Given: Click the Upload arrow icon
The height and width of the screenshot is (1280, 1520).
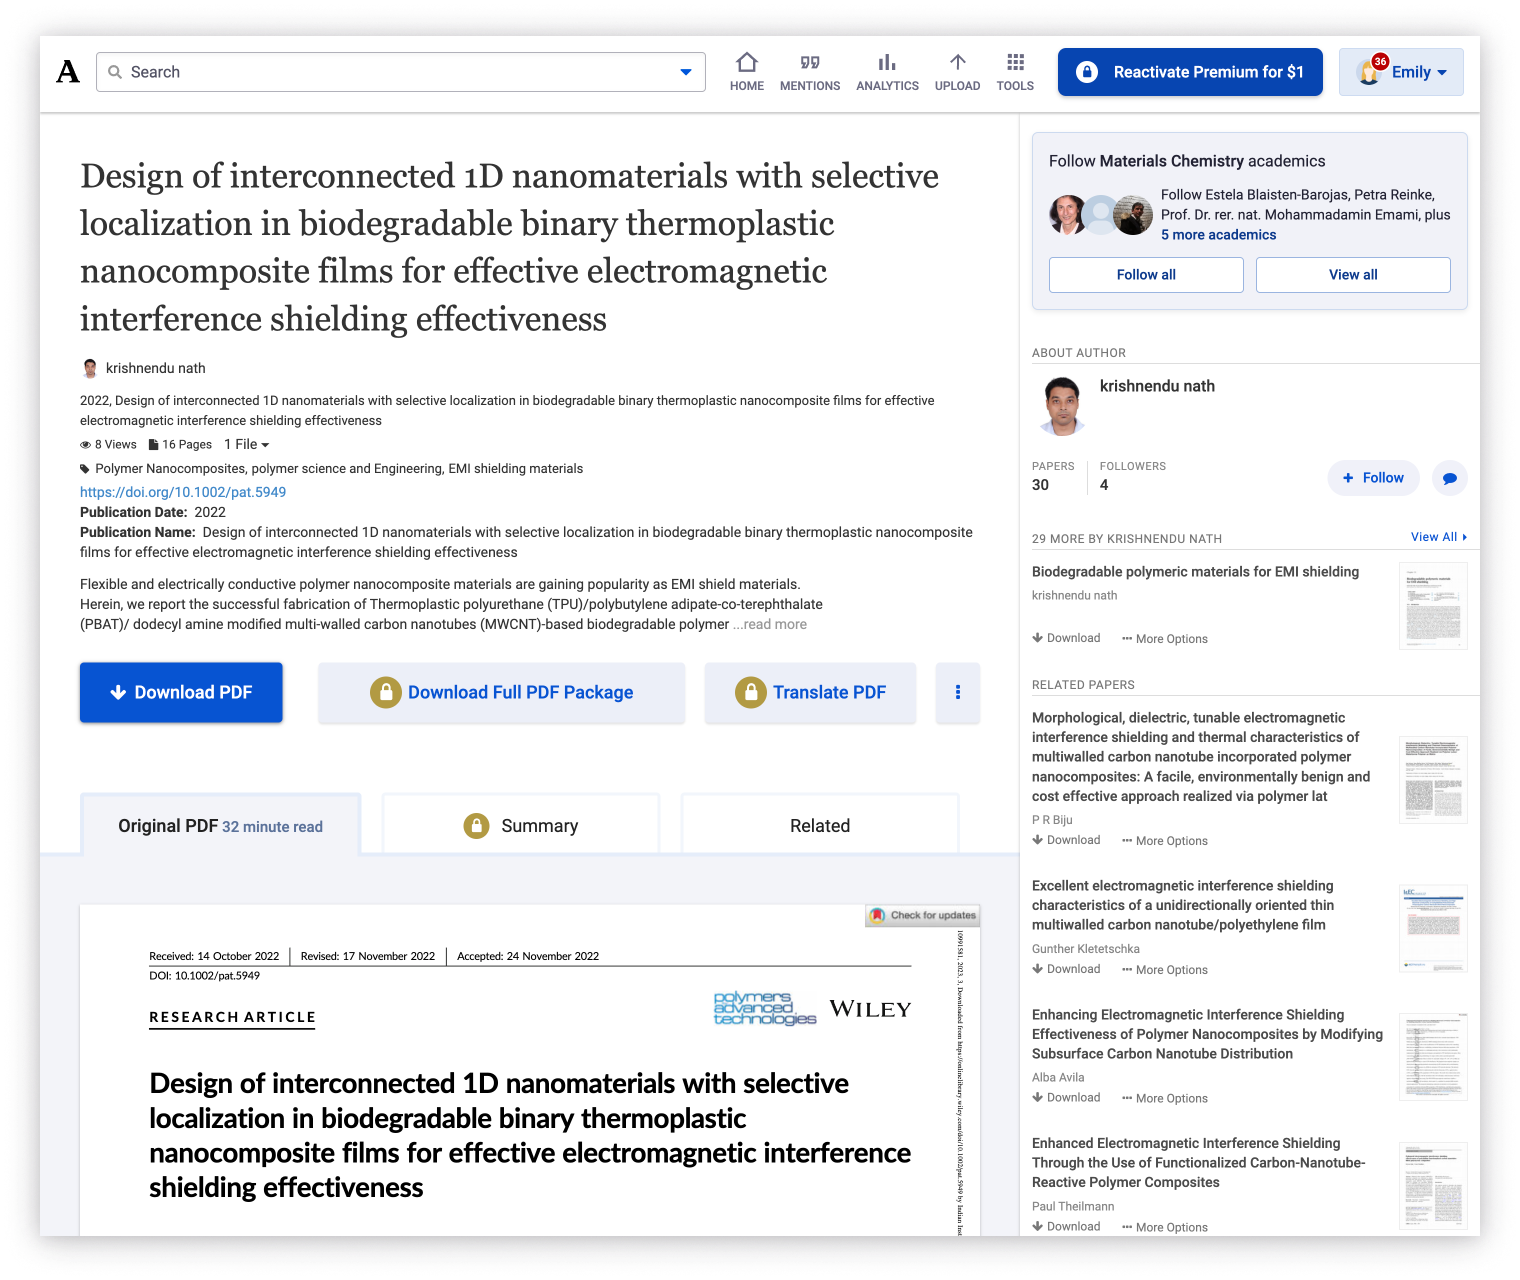Looking at the screenshot, I should point(957,62).
